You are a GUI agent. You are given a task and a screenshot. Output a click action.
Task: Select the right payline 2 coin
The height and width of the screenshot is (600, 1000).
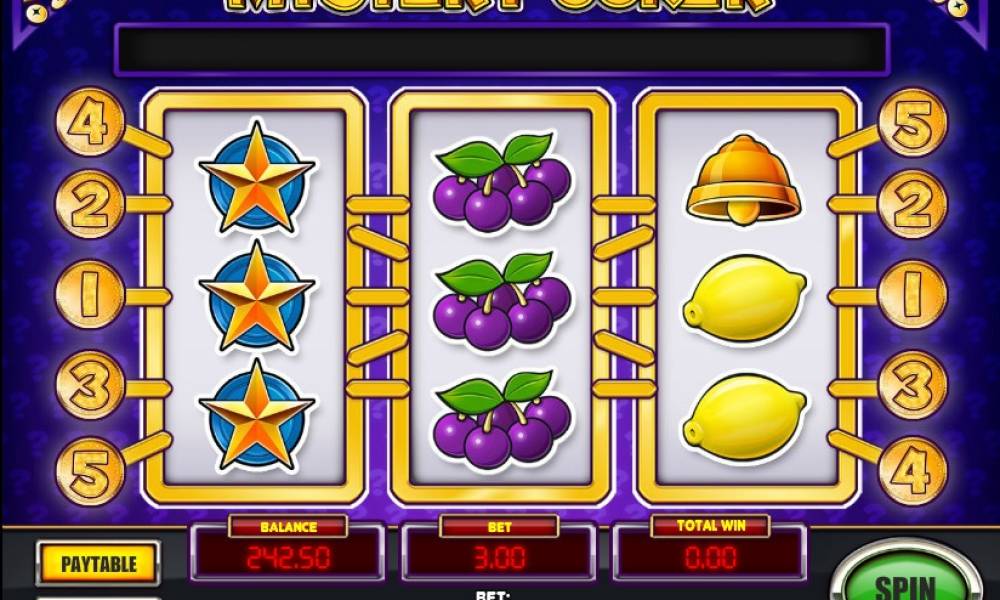tap(913, 204)
